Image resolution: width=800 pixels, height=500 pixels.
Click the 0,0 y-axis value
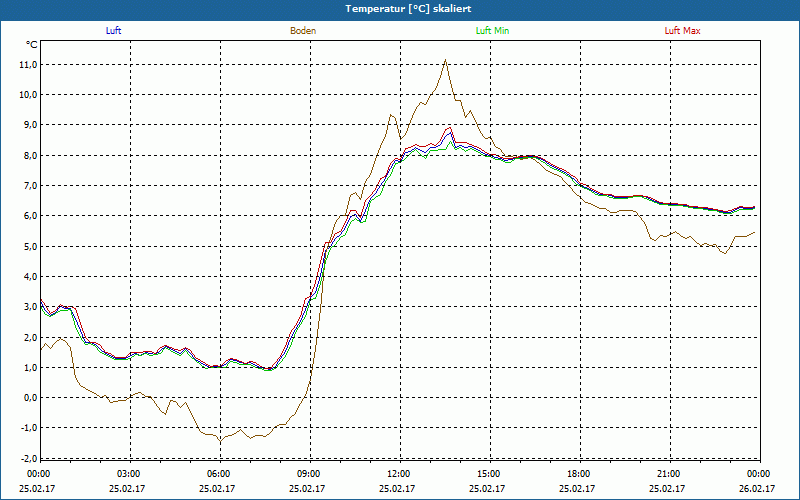pos(30,397)
